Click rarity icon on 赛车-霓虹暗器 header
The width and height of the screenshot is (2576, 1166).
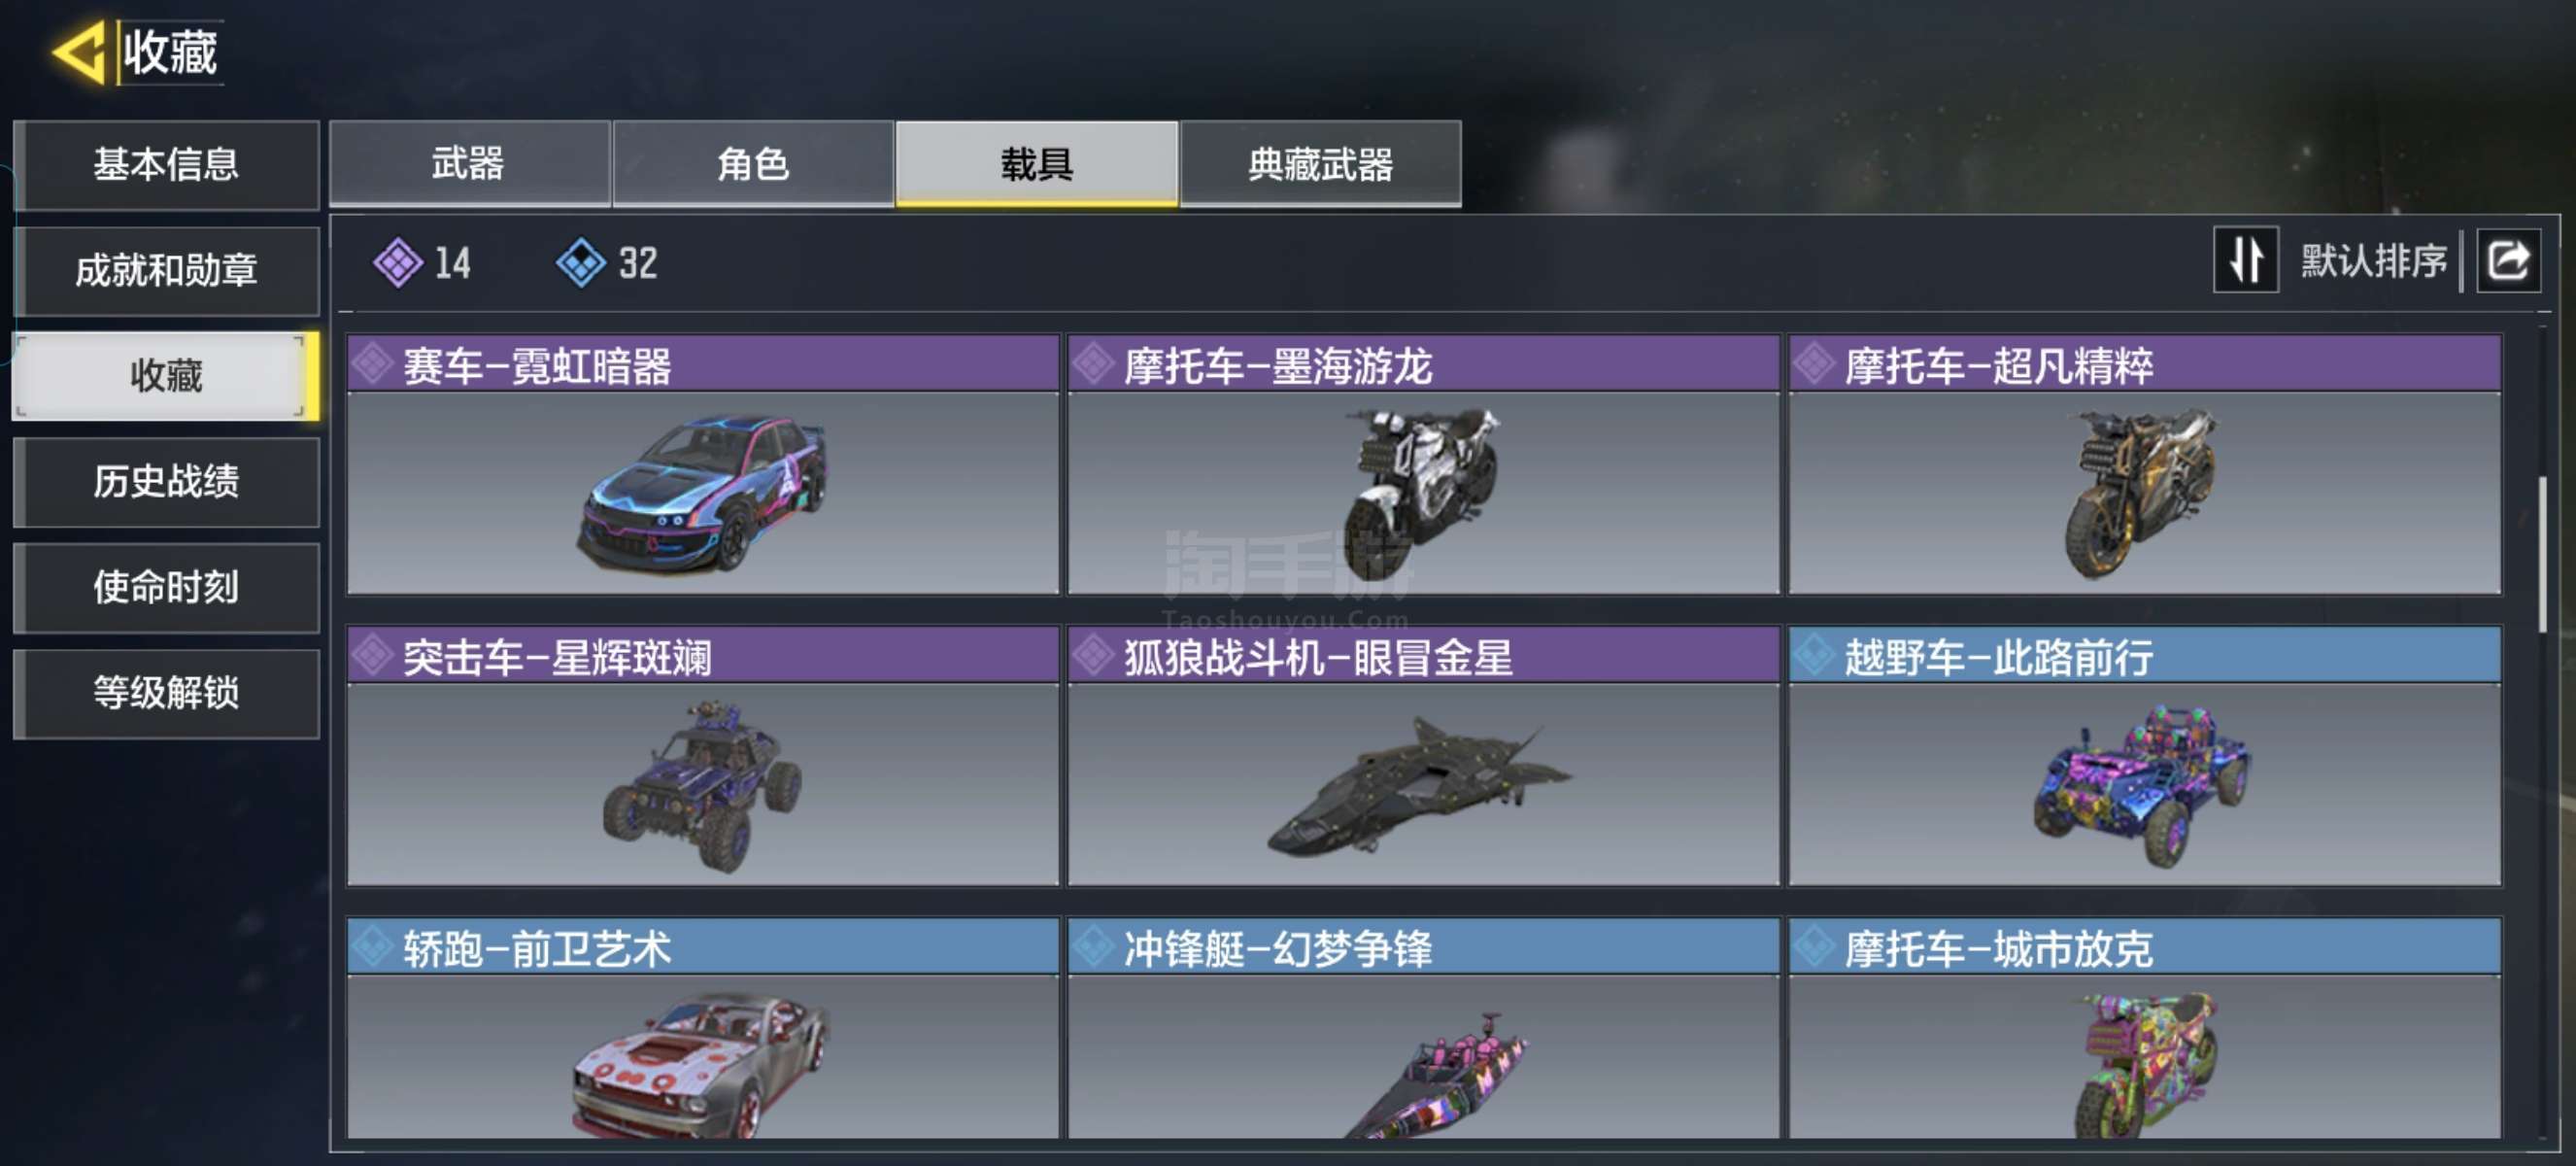pos(373,364)
